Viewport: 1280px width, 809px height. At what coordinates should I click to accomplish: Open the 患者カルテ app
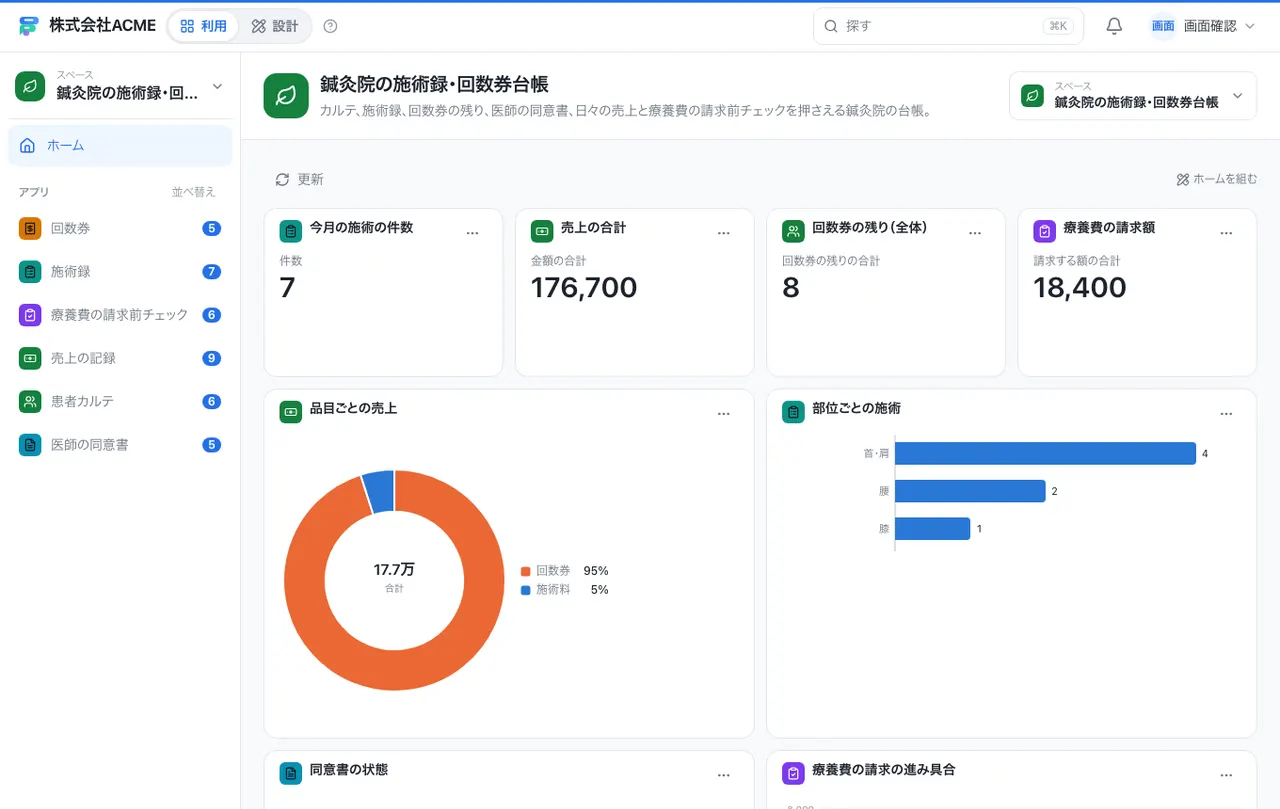tap(120, 401)
